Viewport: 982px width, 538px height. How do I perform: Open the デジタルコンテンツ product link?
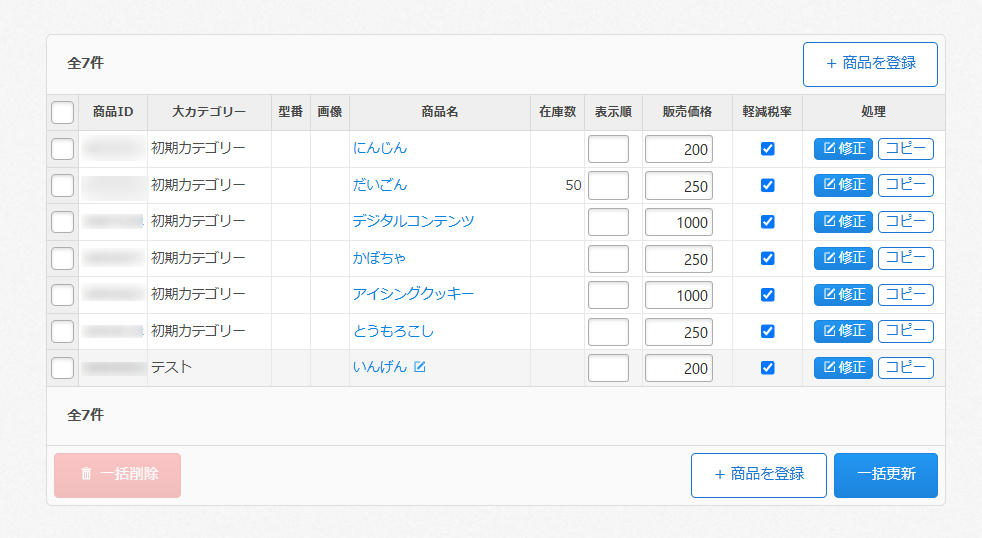pos(413,221)
